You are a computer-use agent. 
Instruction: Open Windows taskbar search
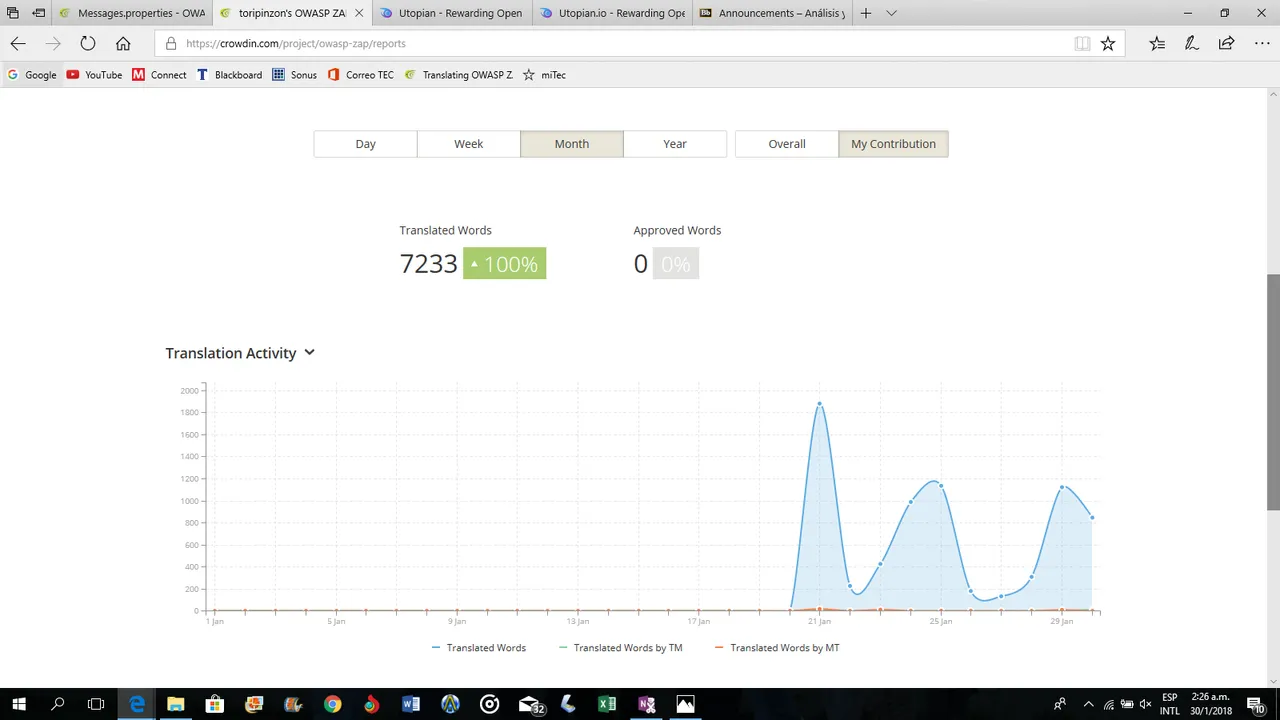(x=58, y=704)
